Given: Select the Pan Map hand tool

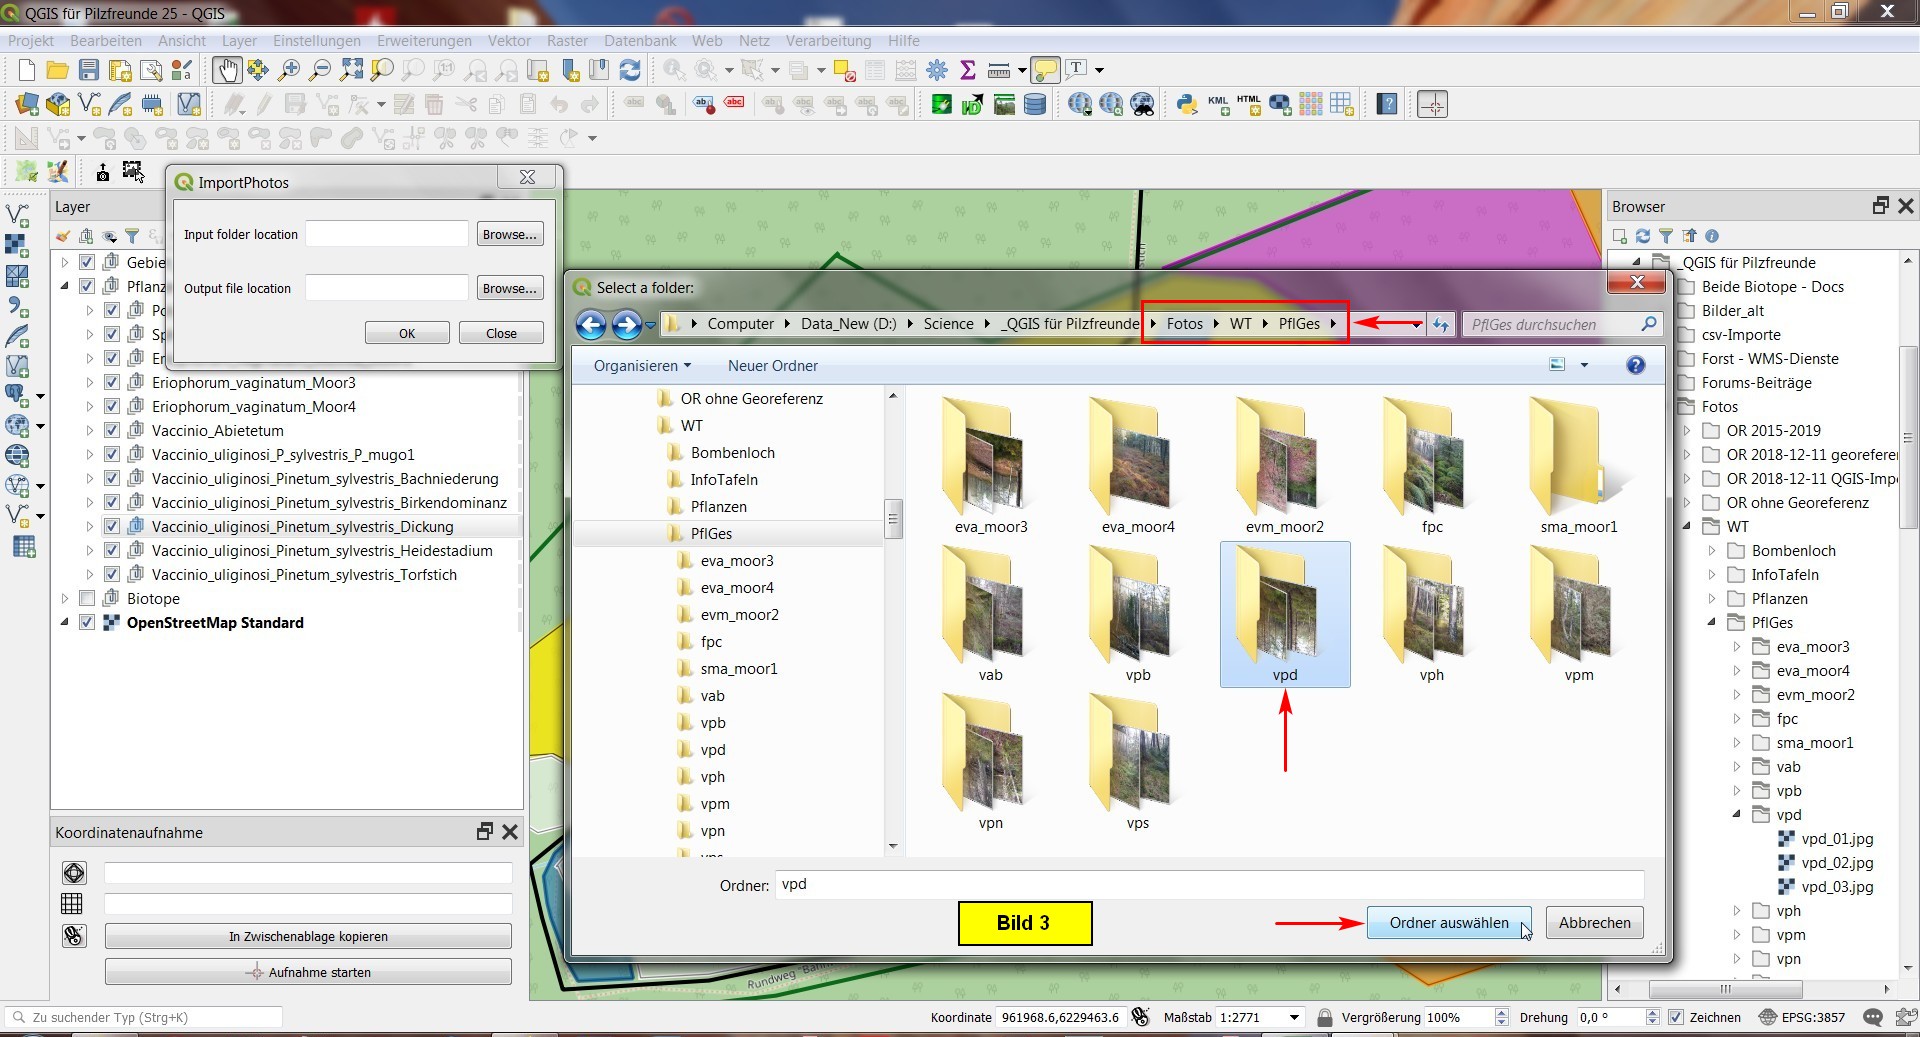Looking at the screenshot, I should point(227,70).
